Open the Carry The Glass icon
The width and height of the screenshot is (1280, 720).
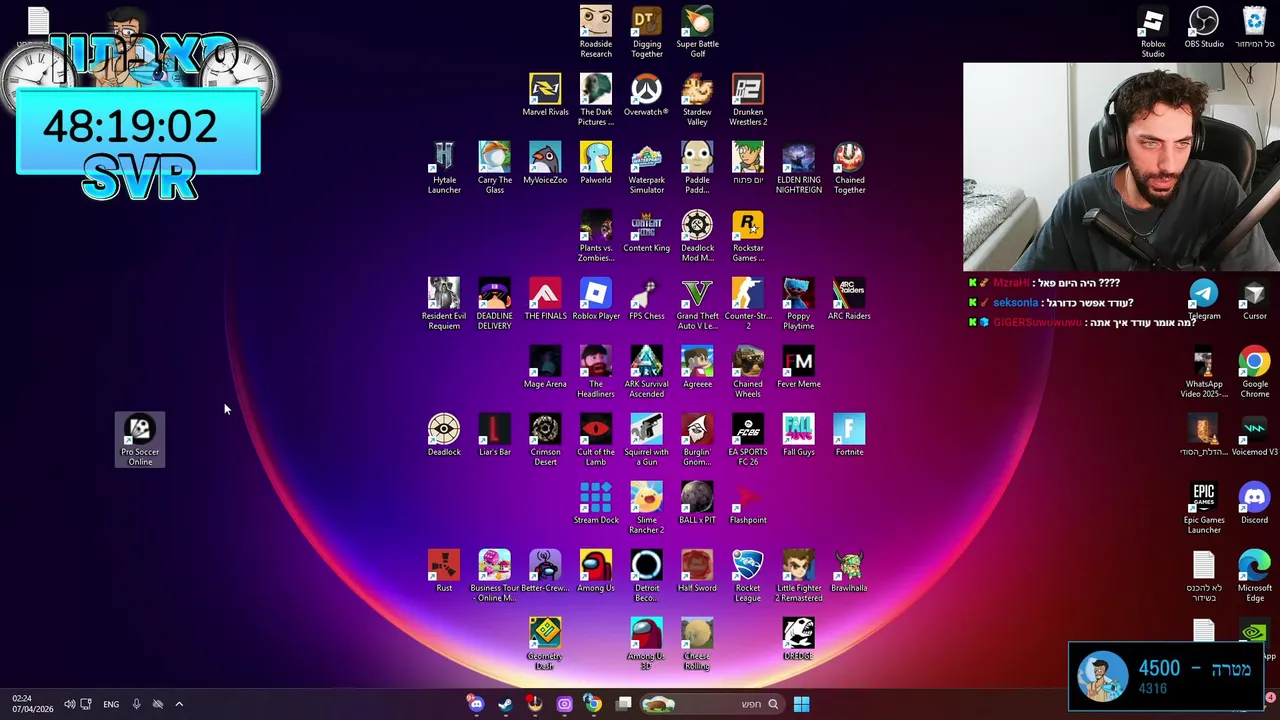point(495,168)
